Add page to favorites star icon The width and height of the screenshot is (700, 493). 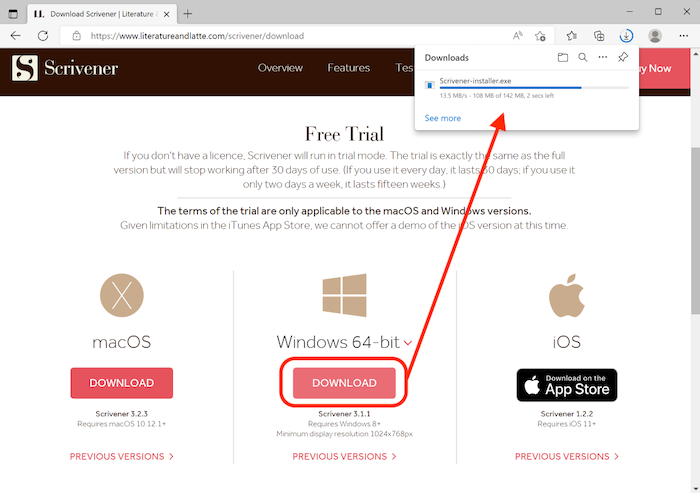tap(540, 36)
